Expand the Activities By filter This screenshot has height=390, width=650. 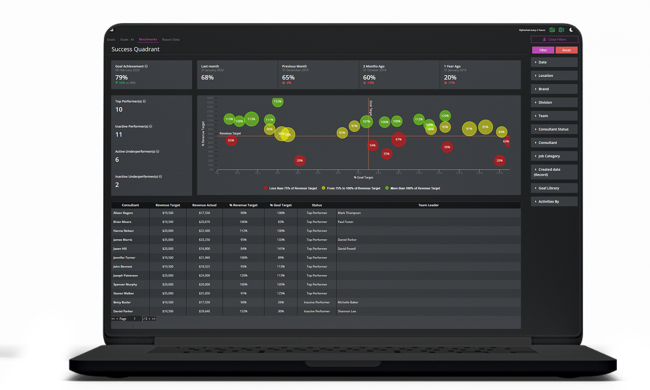tap(554, 202)
